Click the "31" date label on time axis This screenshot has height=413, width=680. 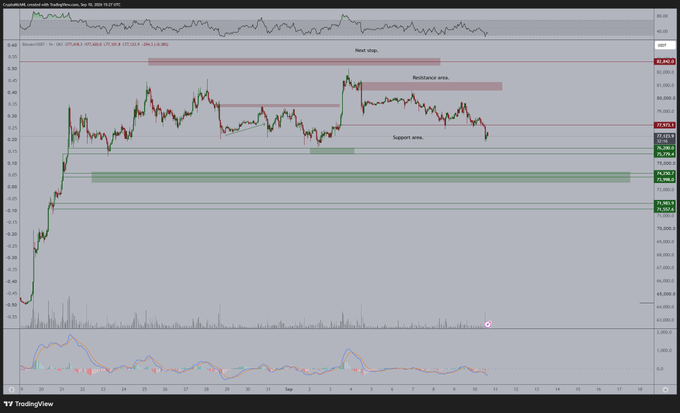[268, 390]
